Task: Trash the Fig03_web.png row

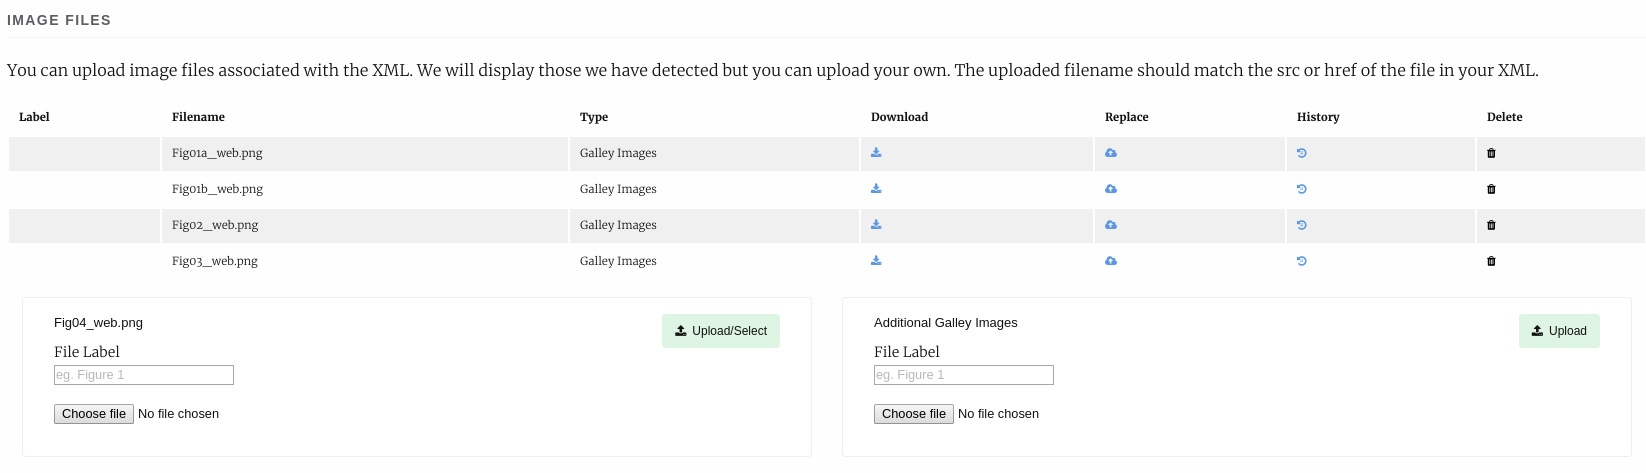Action: click(1491, 261)
